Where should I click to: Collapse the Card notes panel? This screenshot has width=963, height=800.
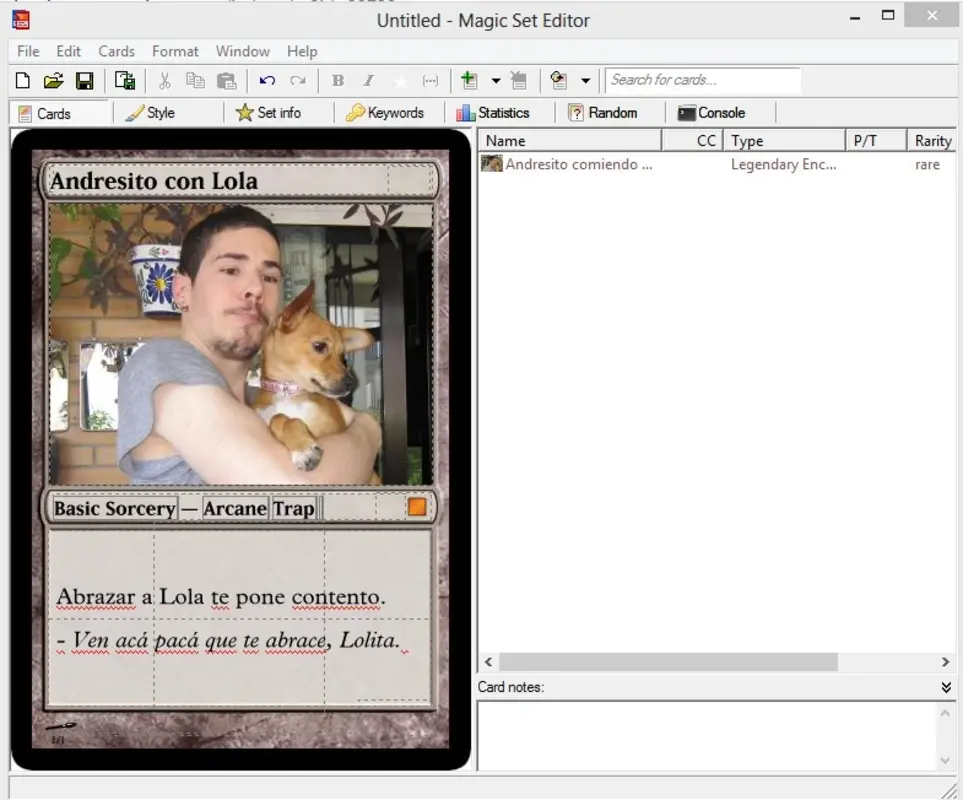pos(944,687)
